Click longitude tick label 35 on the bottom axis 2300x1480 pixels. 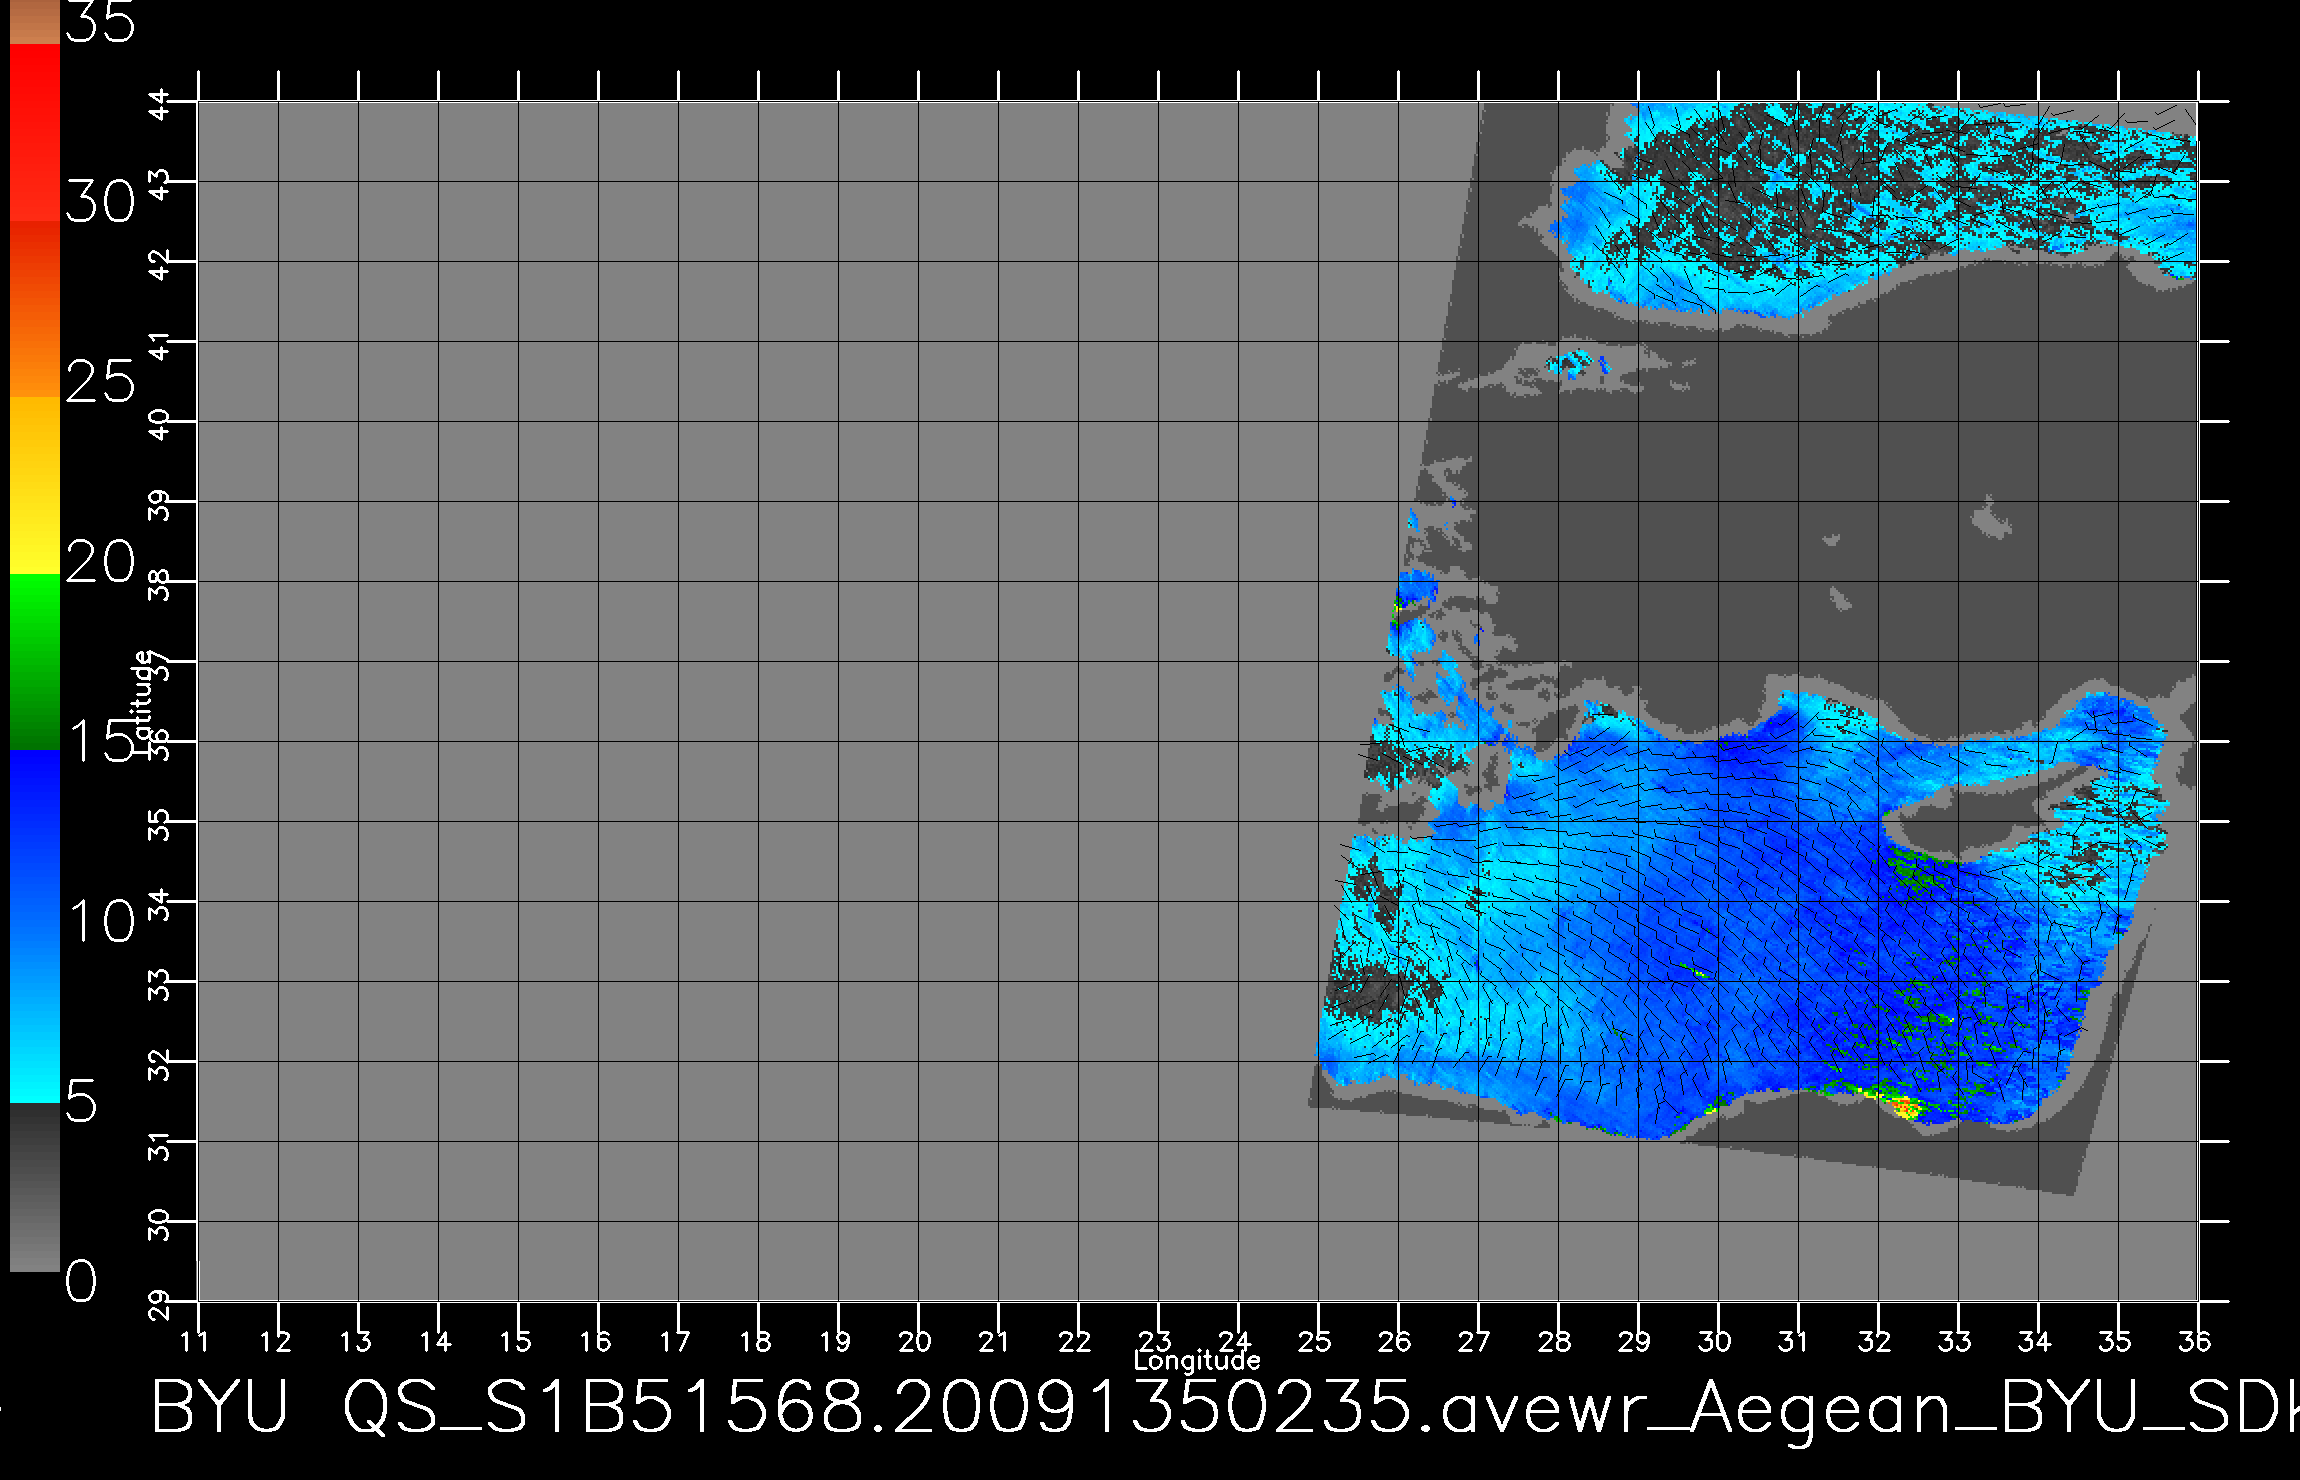pos(2115,1341)
